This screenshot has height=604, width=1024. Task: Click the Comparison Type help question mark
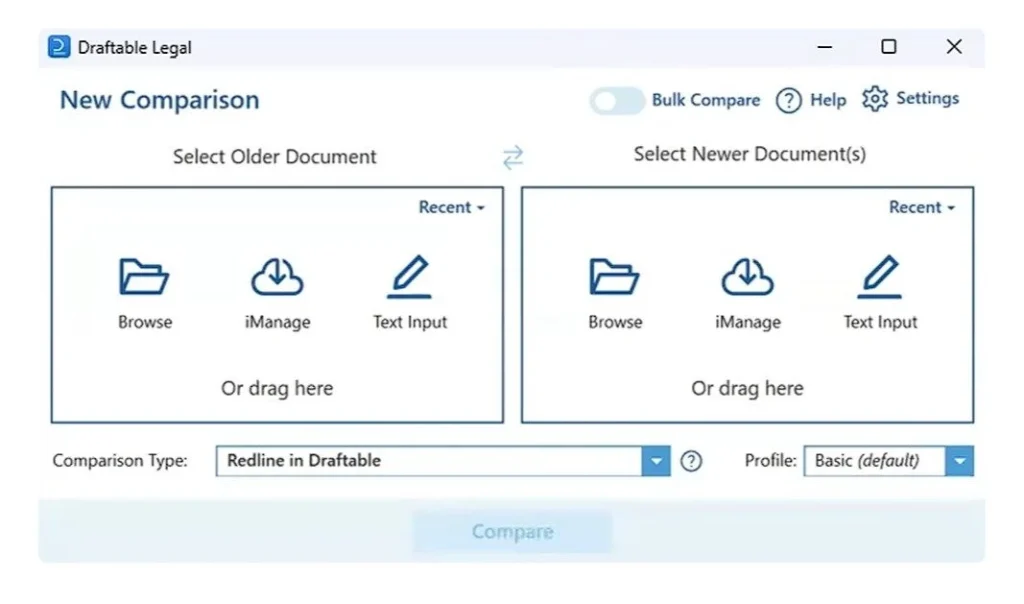691,461
